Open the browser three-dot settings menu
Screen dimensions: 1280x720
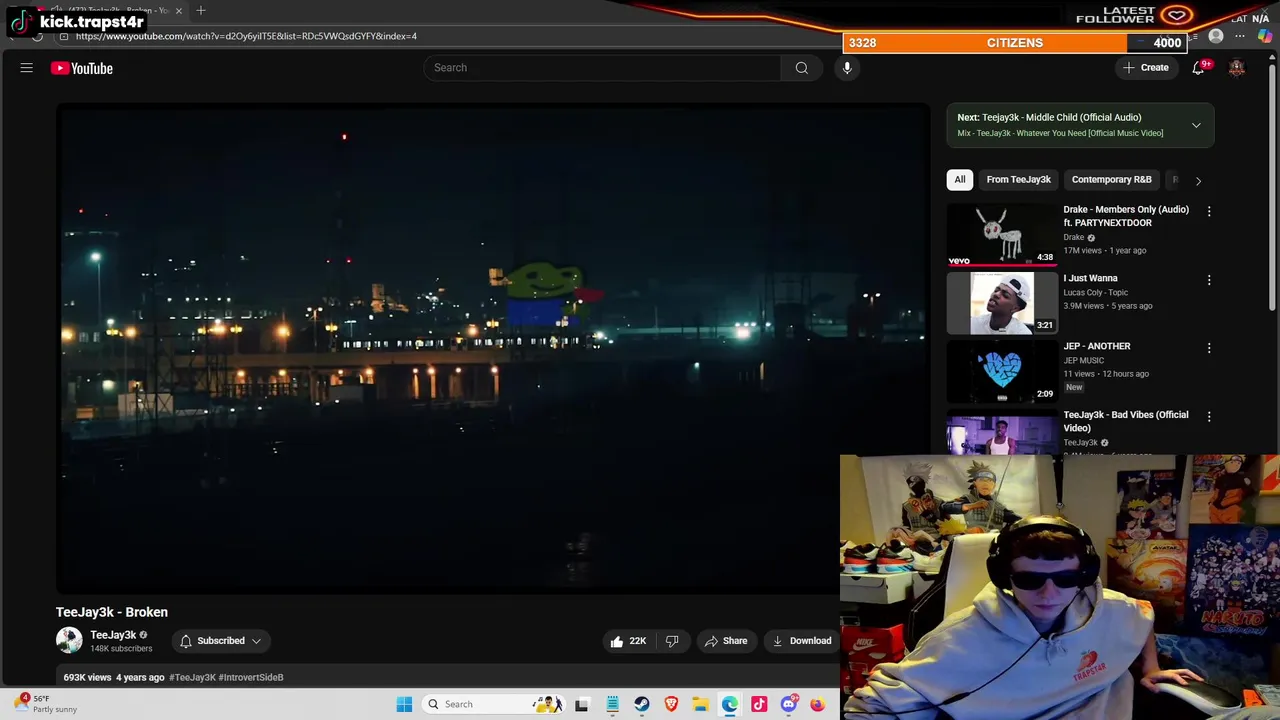click(1240, 36)
